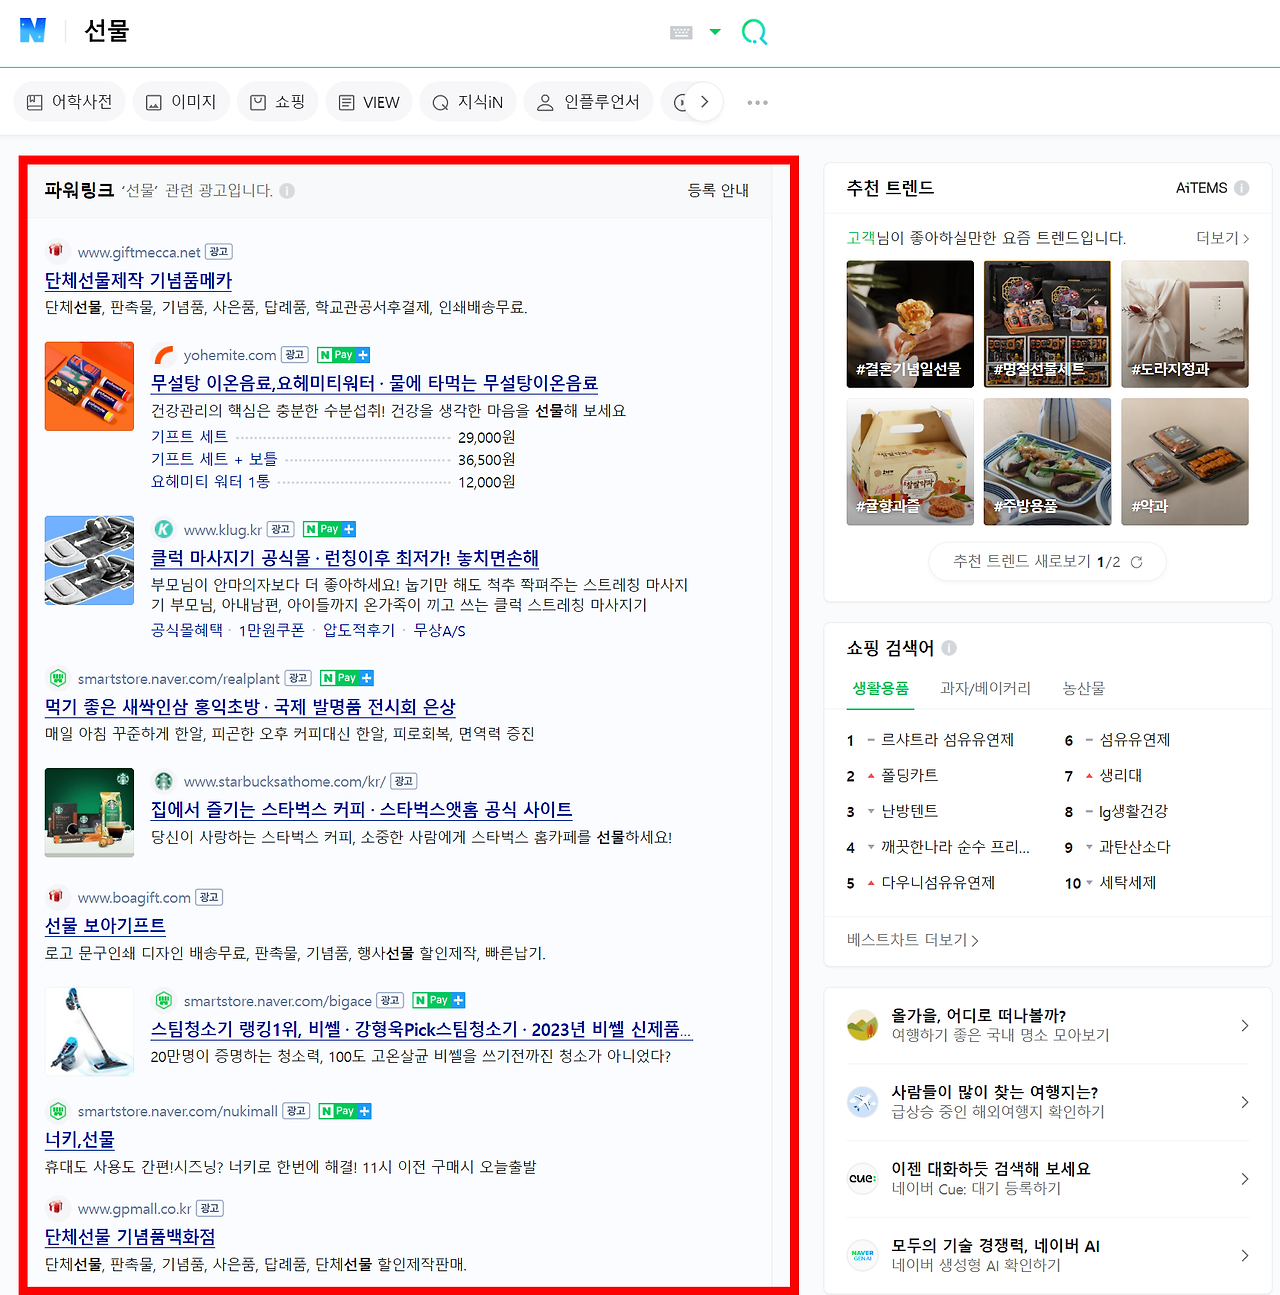Open the 단체선물제작 기념품메카 ad link

point(138,281)
